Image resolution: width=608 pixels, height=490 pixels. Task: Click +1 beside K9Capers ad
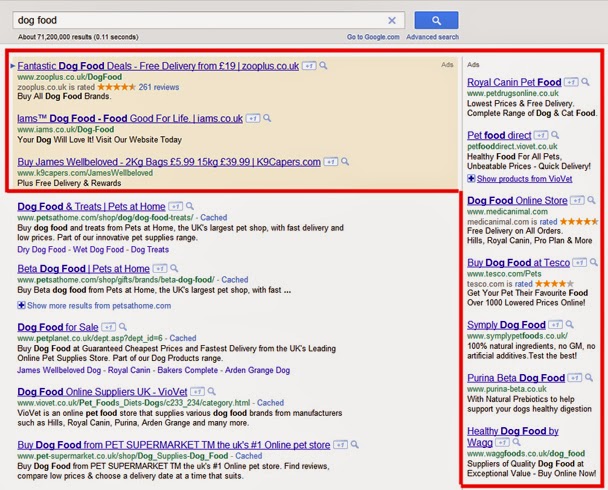point(330,162)
